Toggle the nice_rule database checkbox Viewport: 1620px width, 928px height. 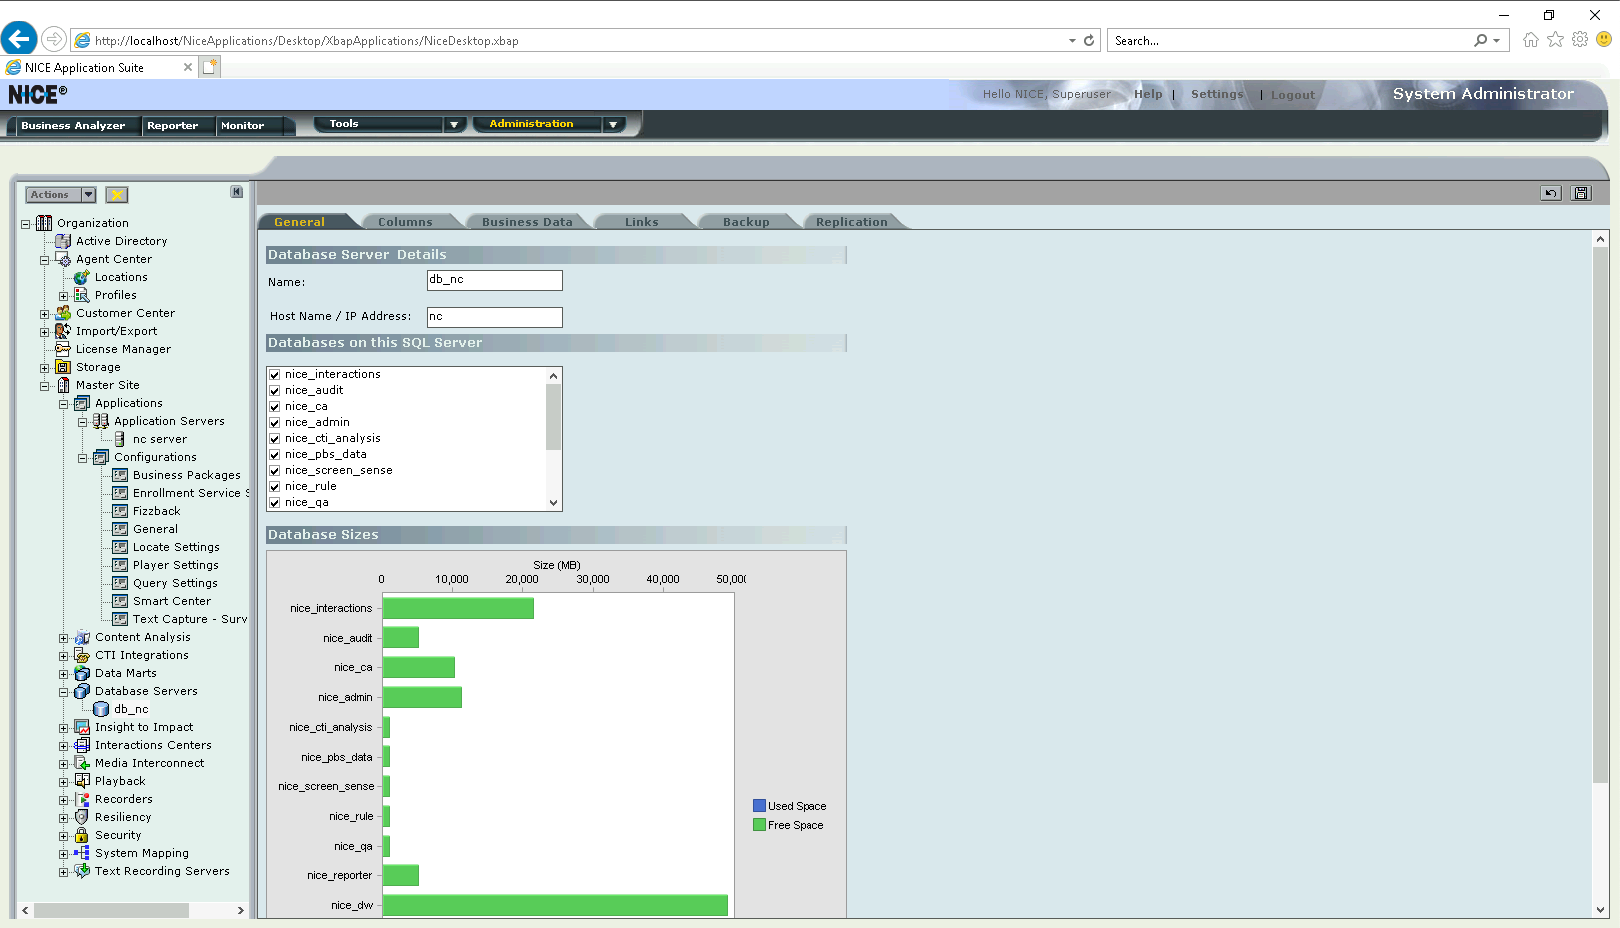(x=275, y=487)
